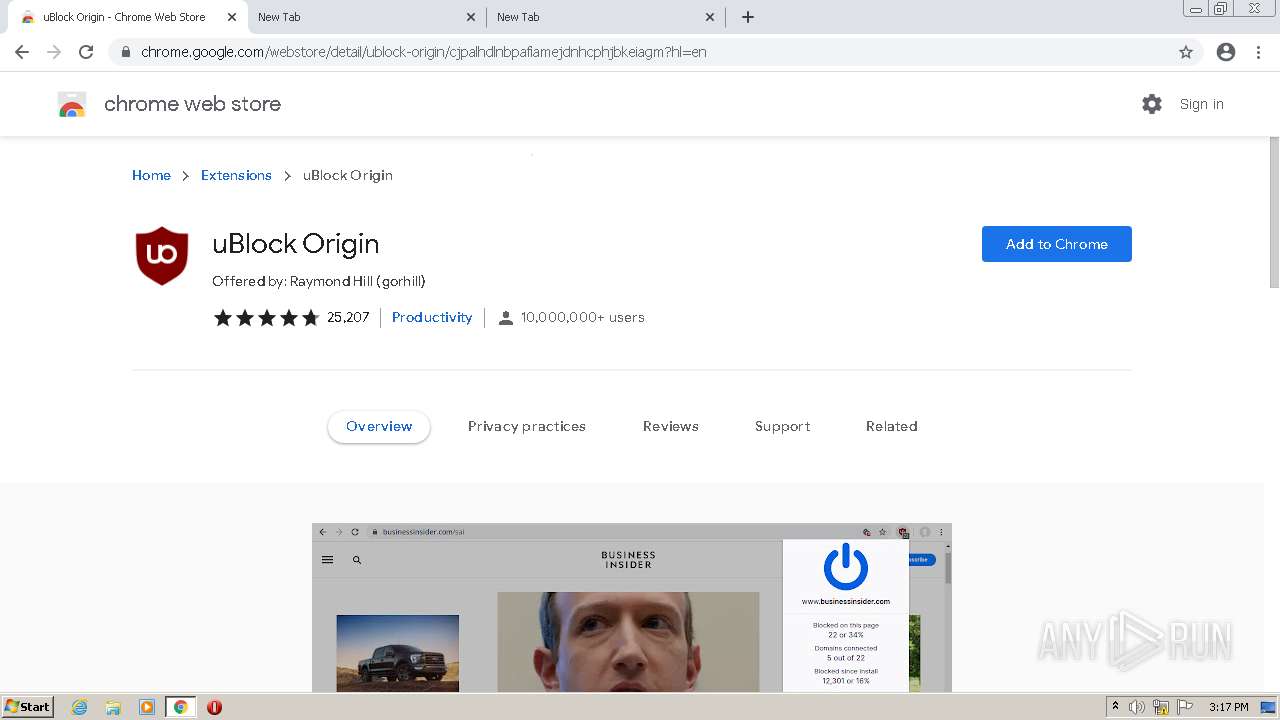The height and width of the screenshot is (720, 1280).
Task: Click the Add to Chrome button
Action: (1057, 244)
